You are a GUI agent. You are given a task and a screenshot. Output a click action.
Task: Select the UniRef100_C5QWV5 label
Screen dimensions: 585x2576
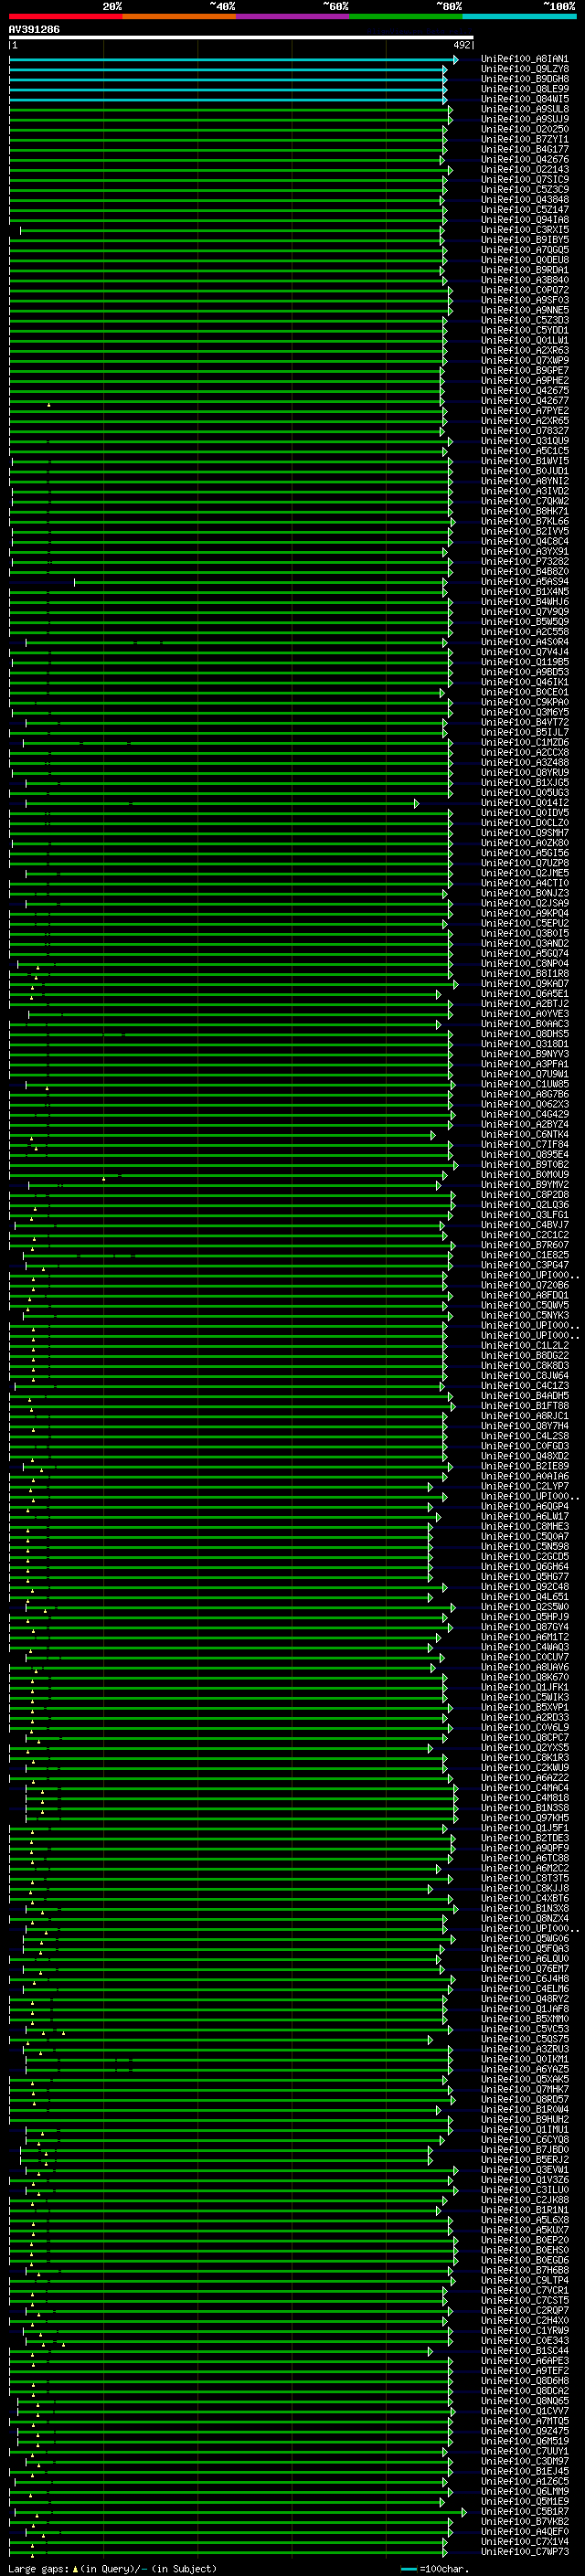pos(525,1305)
